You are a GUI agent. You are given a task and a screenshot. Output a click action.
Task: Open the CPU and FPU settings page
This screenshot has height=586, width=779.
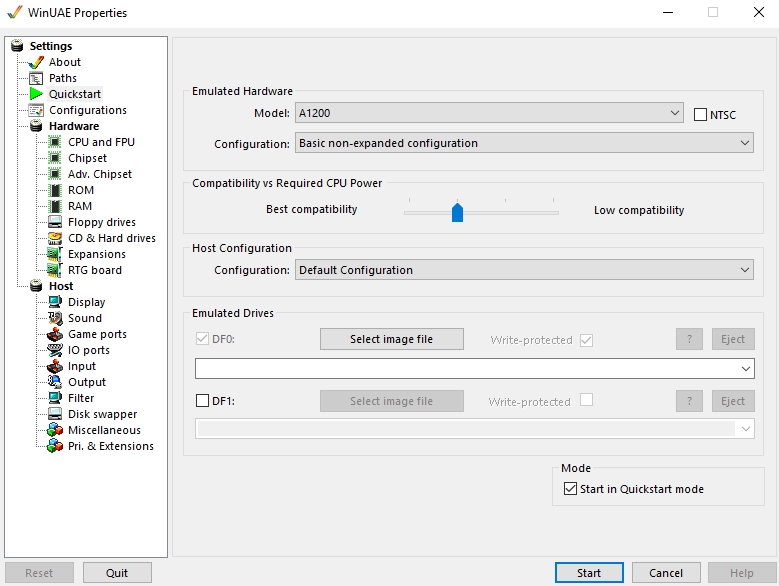101,142
